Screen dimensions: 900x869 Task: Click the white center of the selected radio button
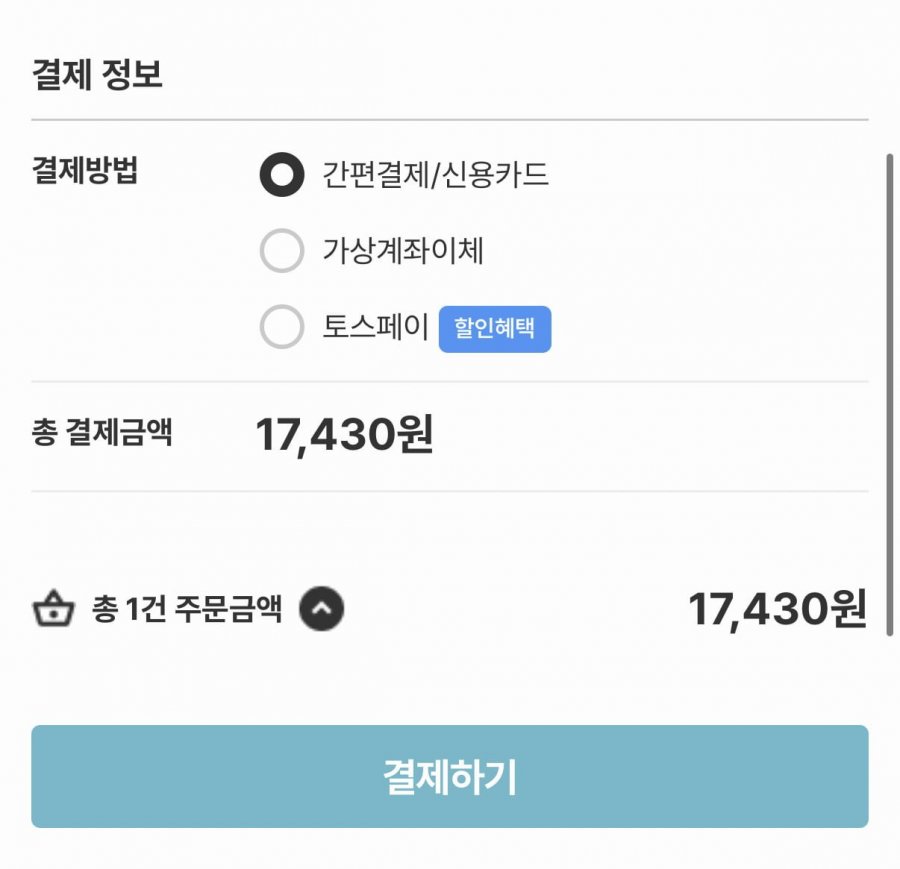pos(282,174)
